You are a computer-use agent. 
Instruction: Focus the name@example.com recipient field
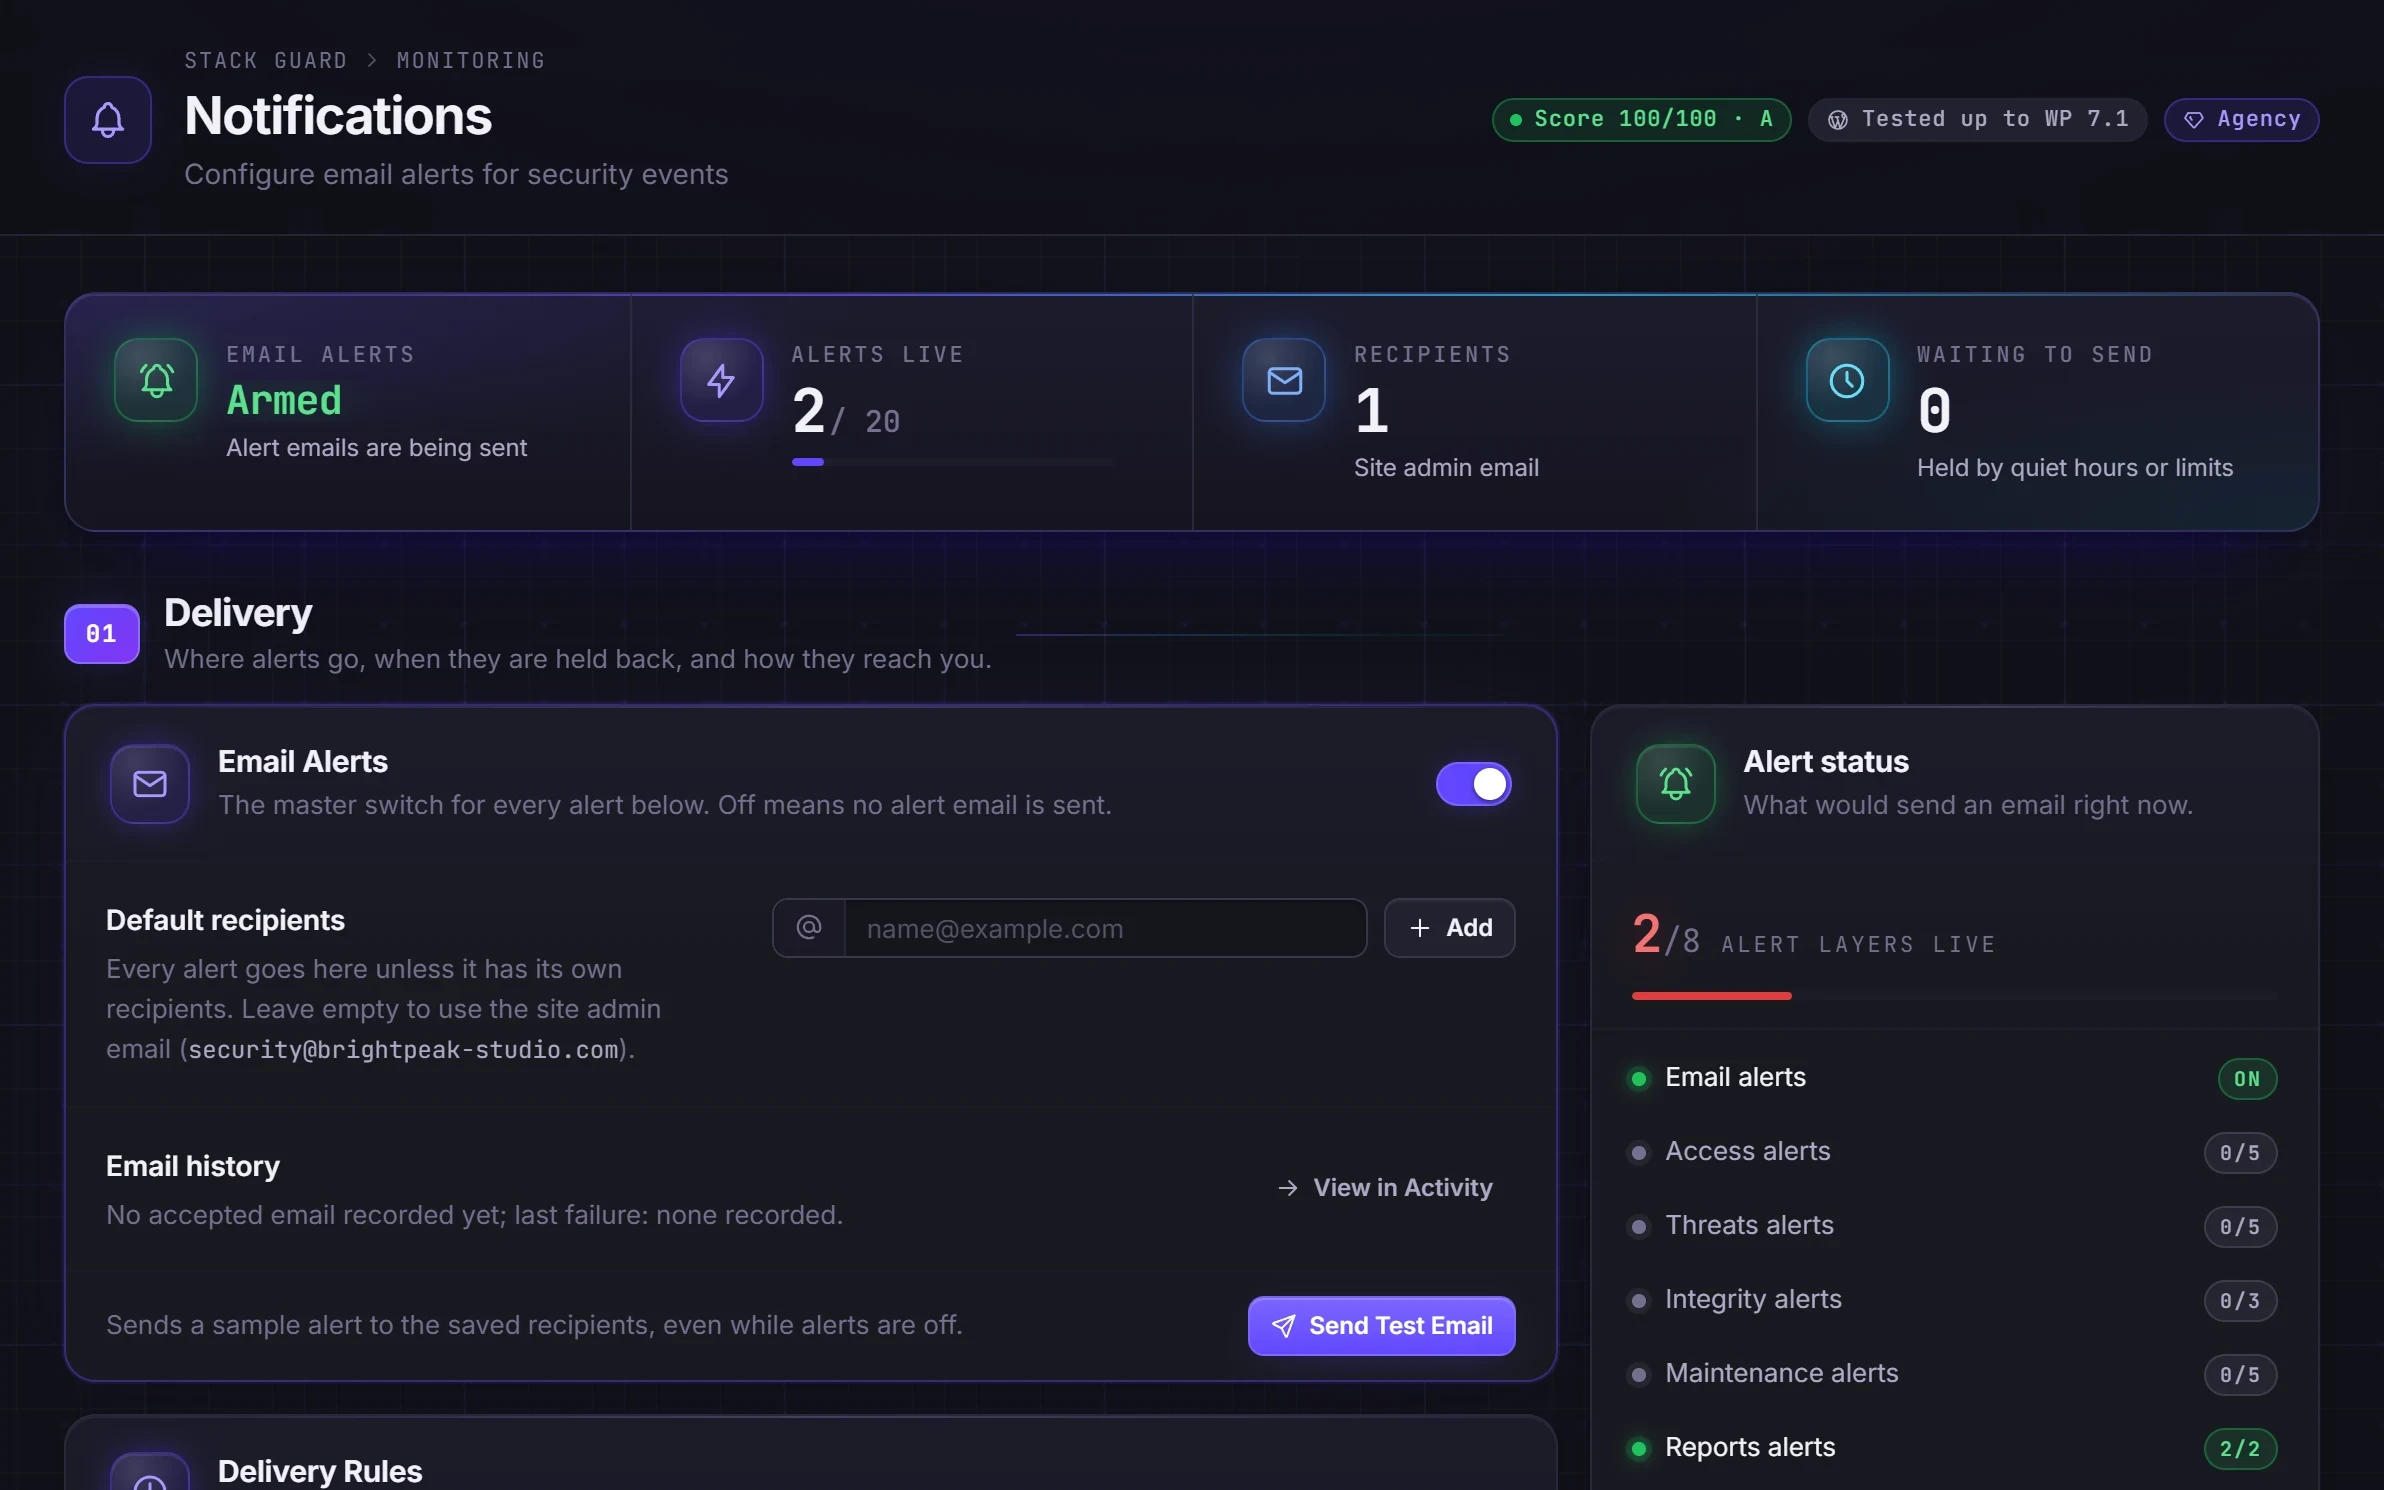1105,928
